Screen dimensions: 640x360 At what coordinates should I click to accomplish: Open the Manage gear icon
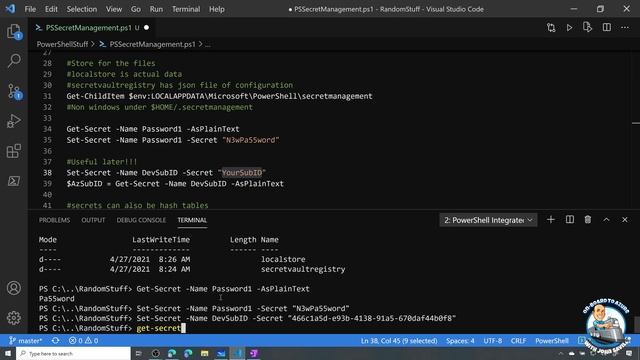coord(14,318)
